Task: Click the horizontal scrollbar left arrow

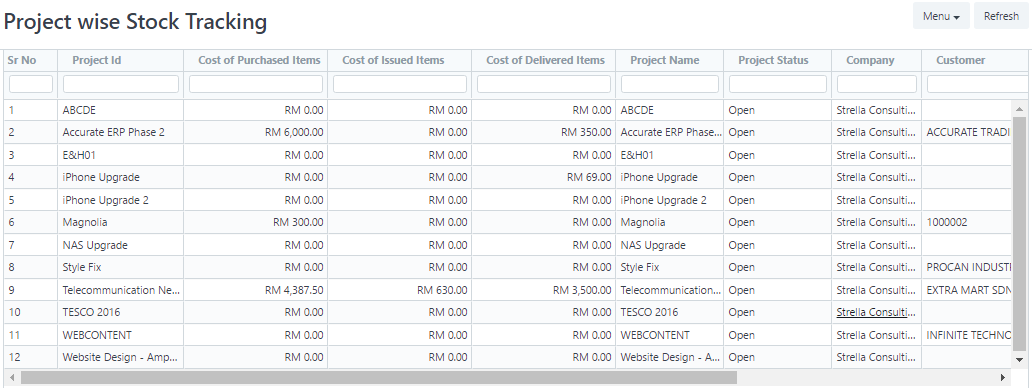Action: [x=11, y=377]
